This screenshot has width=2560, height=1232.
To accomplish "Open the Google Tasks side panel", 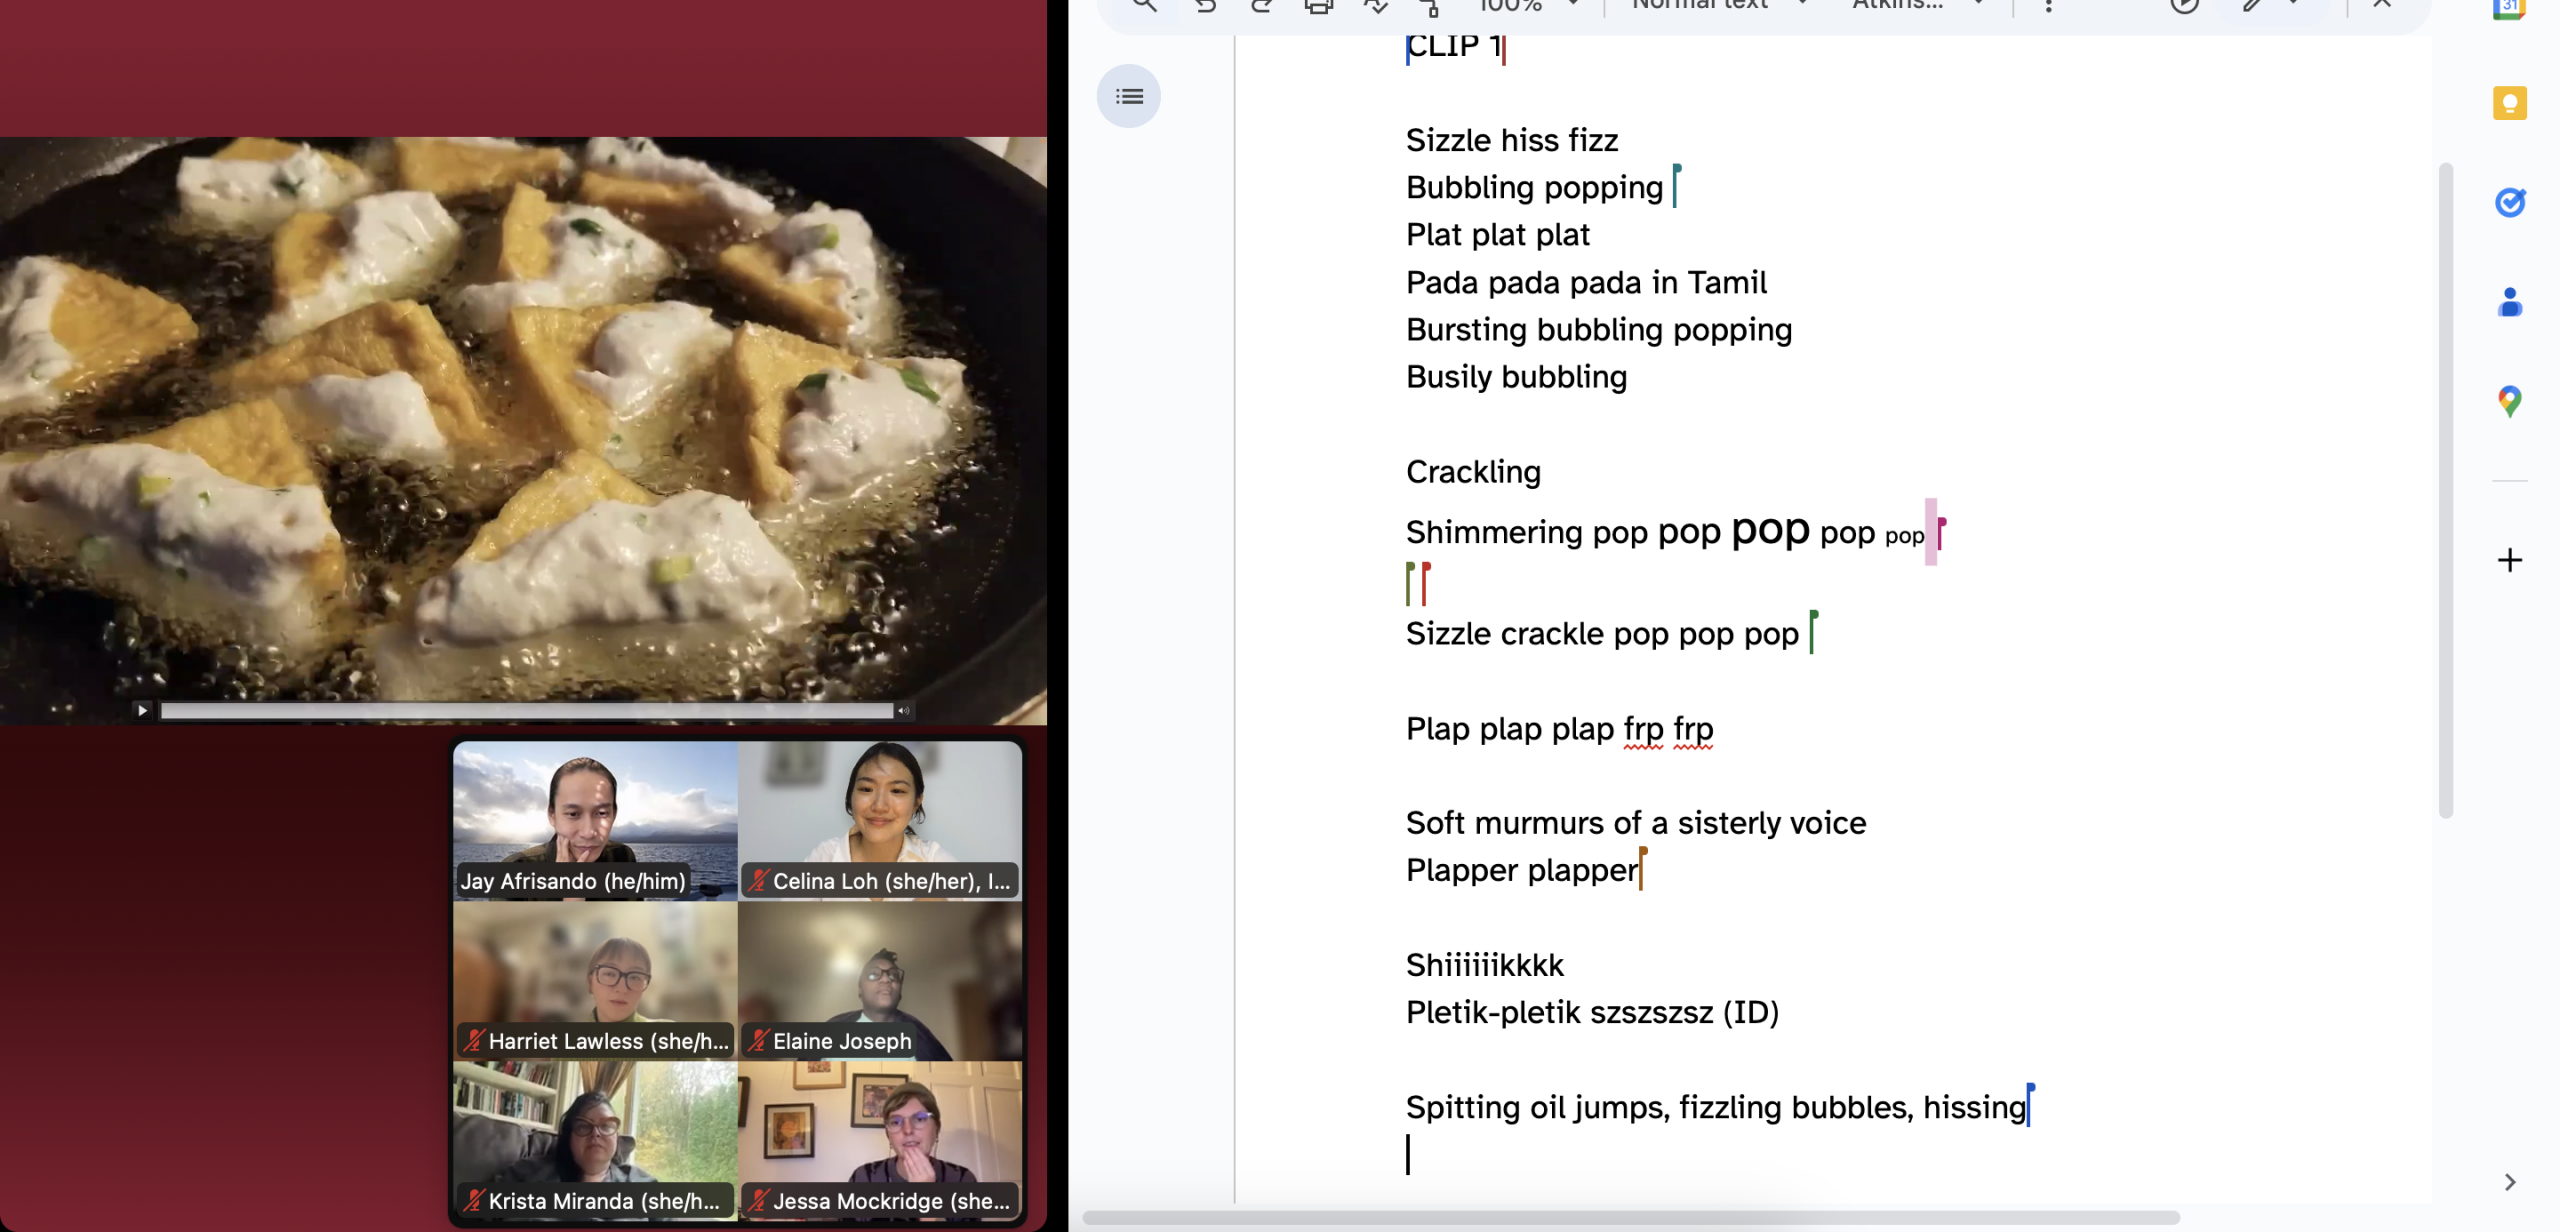I will [2509, 203].
